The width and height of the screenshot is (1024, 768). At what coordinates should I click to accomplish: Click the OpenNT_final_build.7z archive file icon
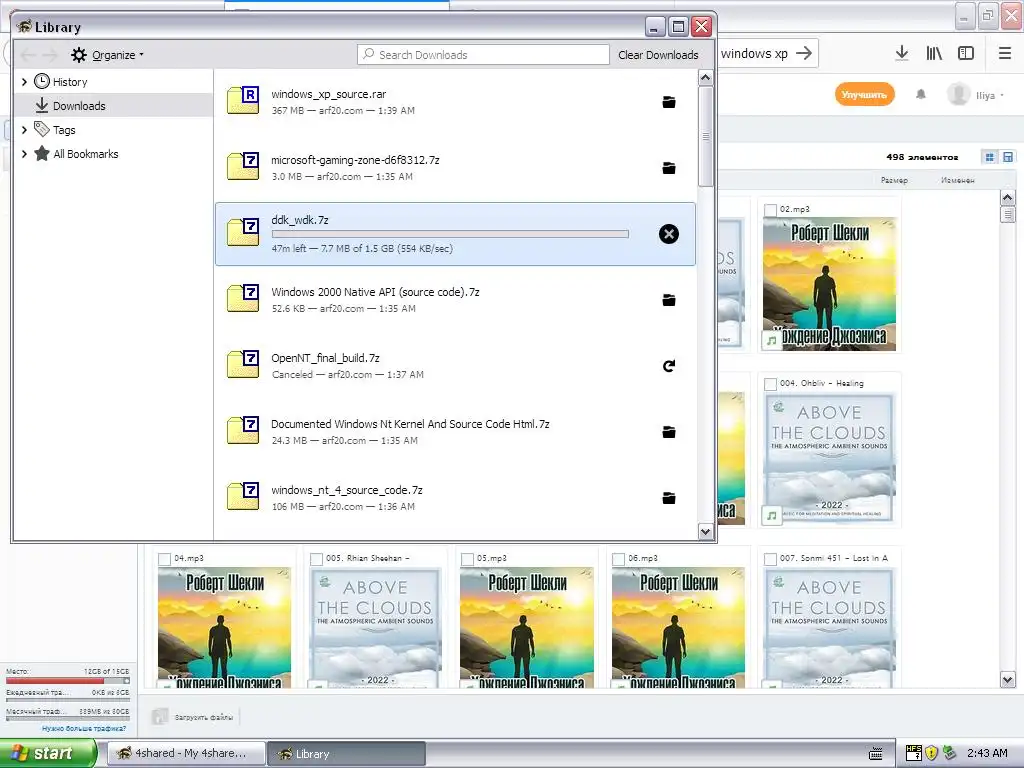coord(243,364)
